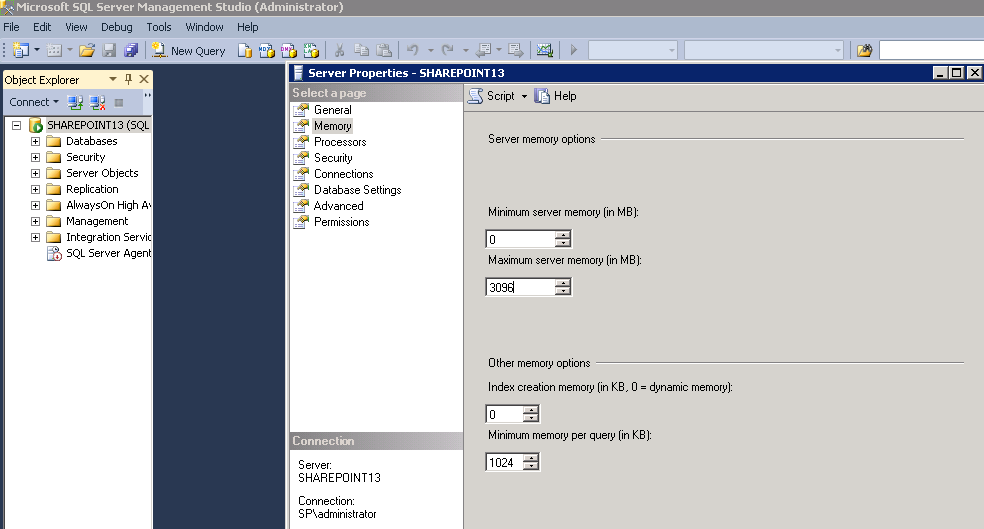Open the Open File folder icon
This screenshot has width=984, height=529.
click(87, 50)
